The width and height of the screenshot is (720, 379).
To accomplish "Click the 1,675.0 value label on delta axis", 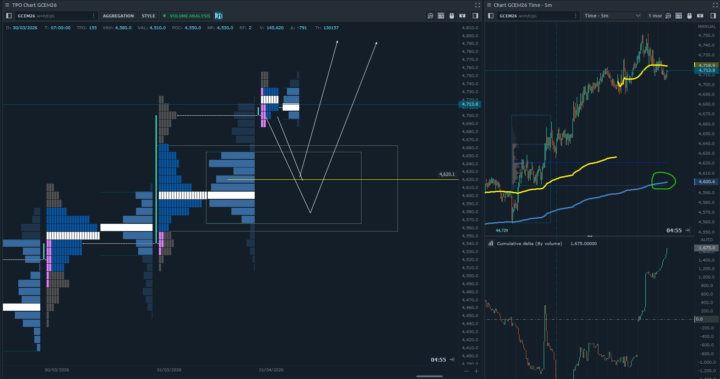I will coord(706,248).
